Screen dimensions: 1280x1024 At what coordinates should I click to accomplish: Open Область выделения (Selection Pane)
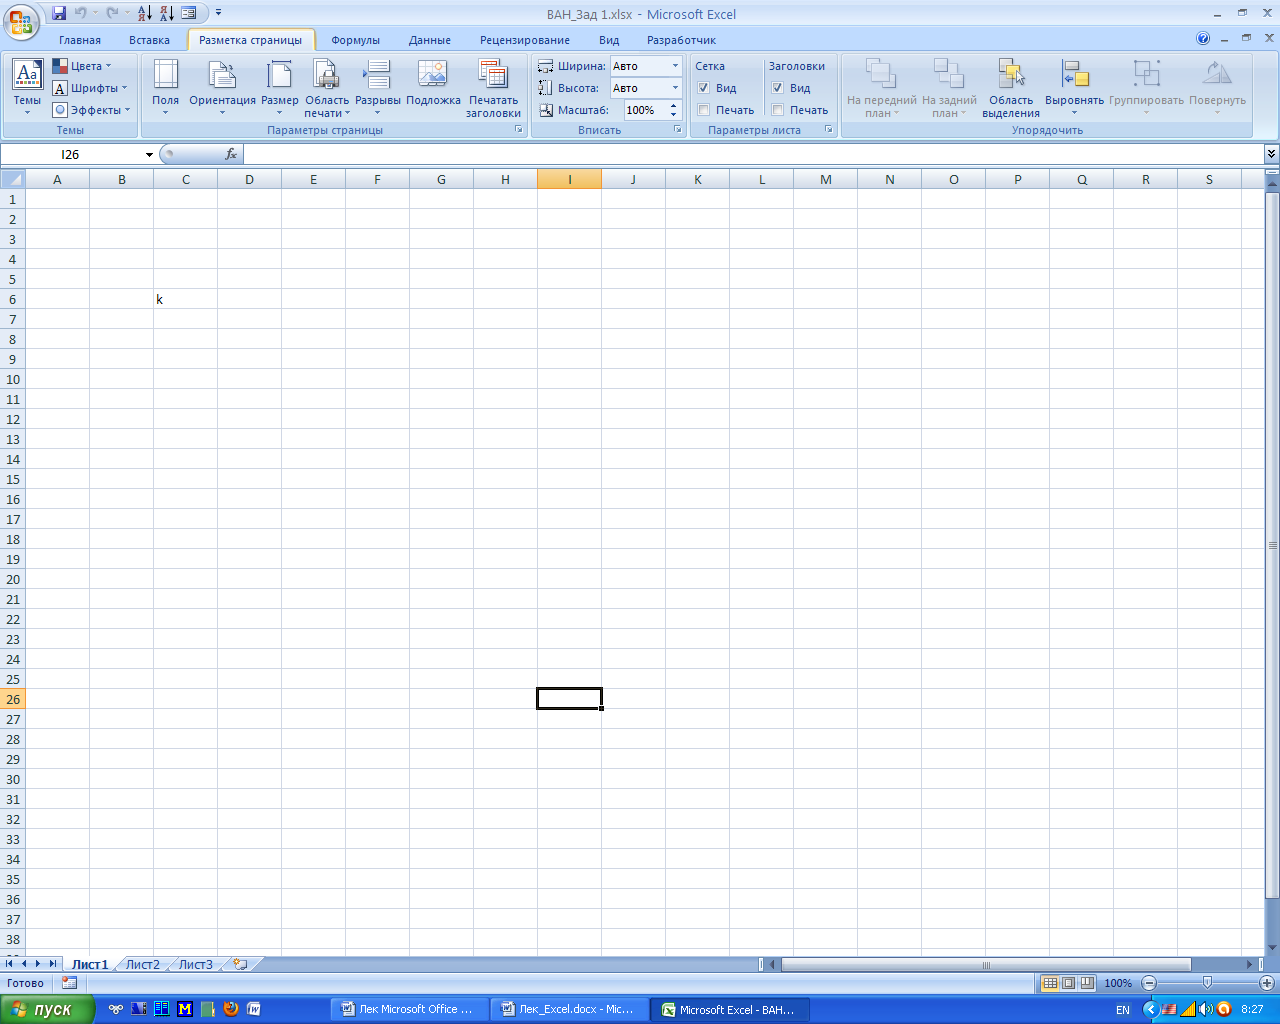(x=1011, y=88)
